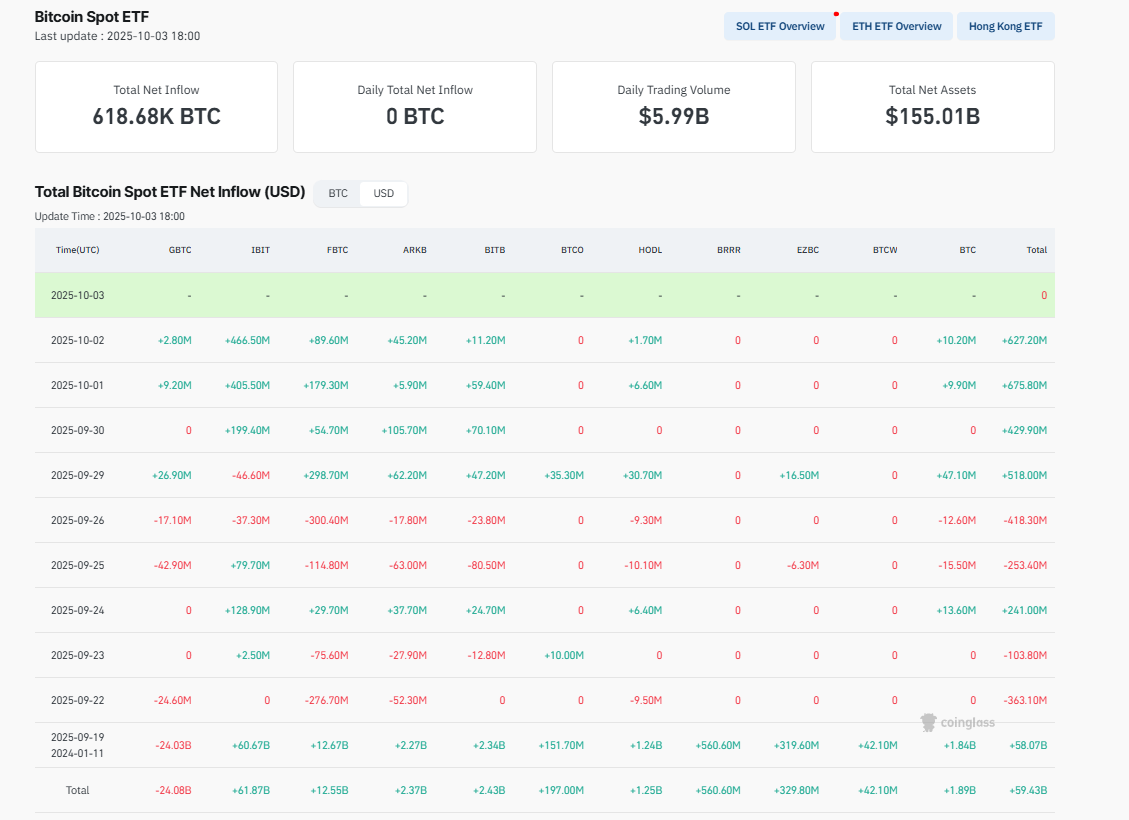This screenshot has width=1129, height=820.
Task: Click the BITB column header
Action: (494, 250)
